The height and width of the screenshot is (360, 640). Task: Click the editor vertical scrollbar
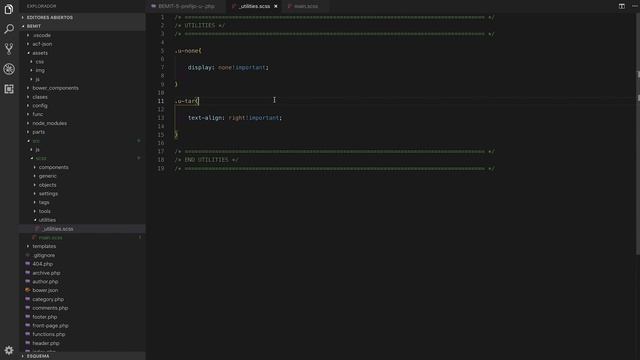(638, 135)
